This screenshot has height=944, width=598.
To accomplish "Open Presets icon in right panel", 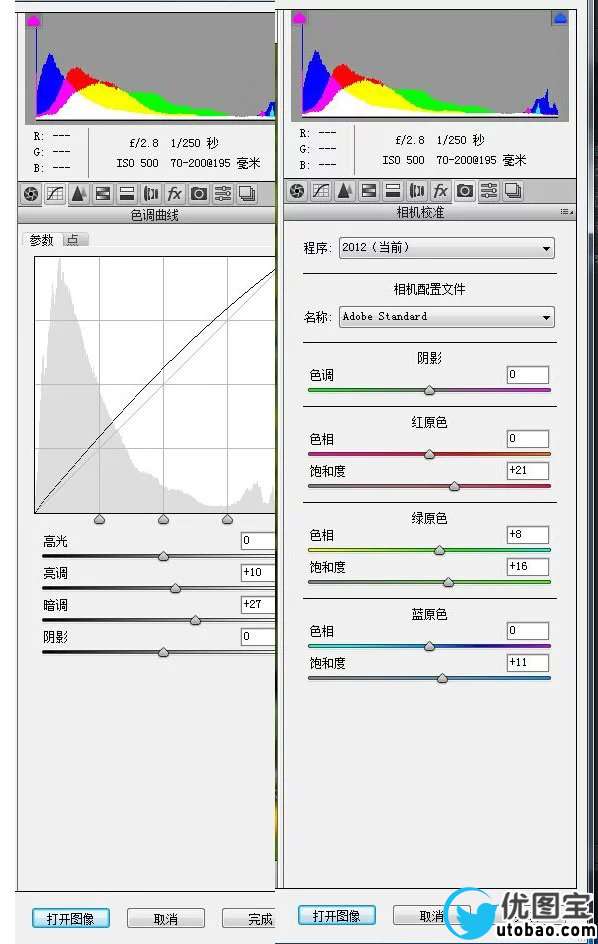I will 488,191.
